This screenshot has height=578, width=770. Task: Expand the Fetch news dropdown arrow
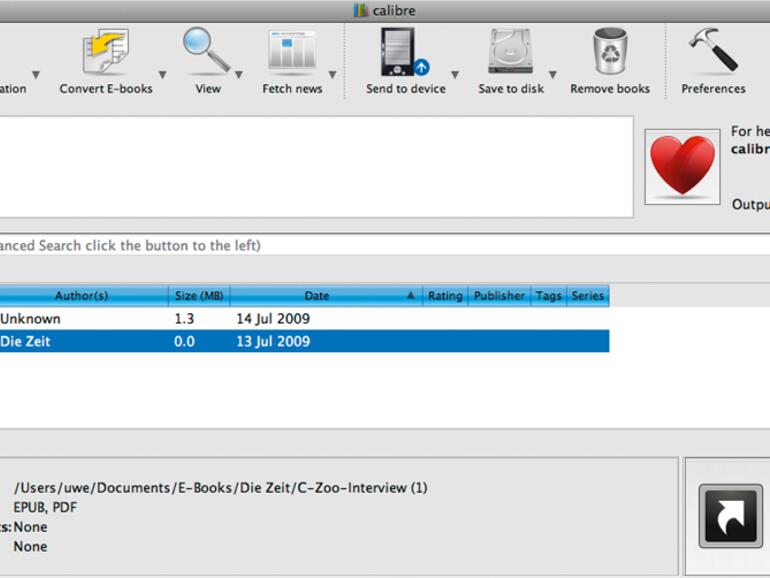(x=332, y=75)
